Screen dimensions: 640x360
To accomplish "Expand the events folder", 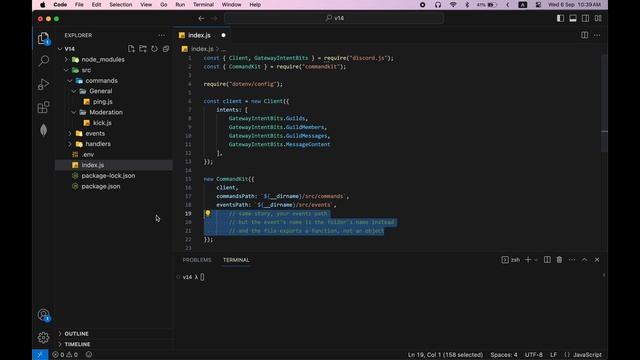I will pos(70,133).
